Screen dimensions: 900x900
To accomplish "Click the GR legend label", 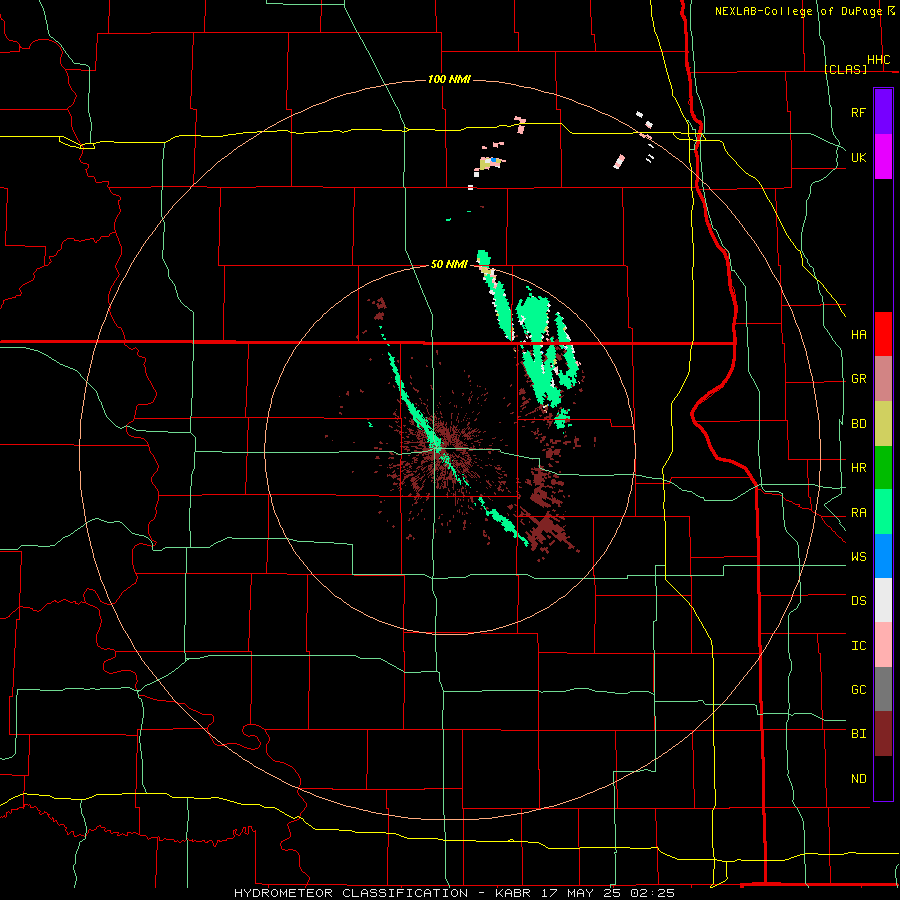I will pyautogui.click(x=858, y=379).
